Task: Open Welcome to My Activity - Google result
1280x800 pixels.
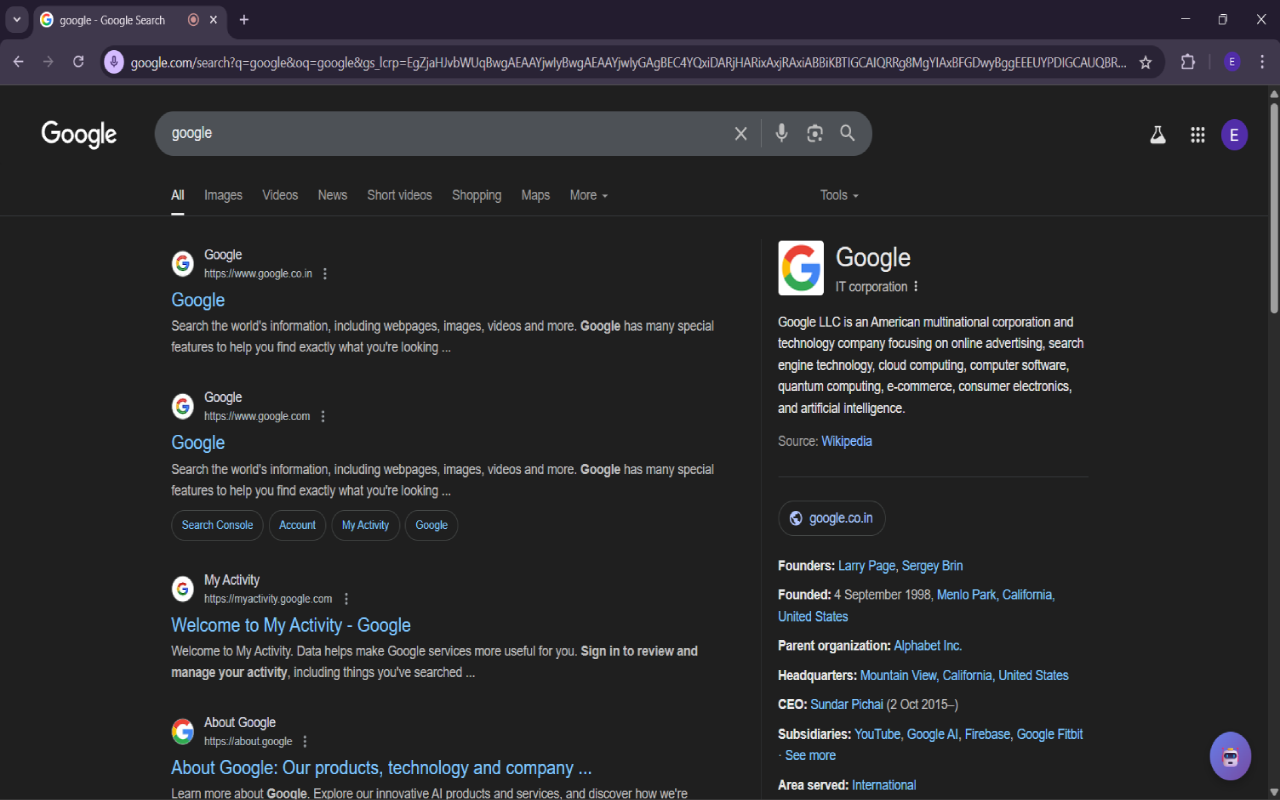Action: click(x=291, y=625)
